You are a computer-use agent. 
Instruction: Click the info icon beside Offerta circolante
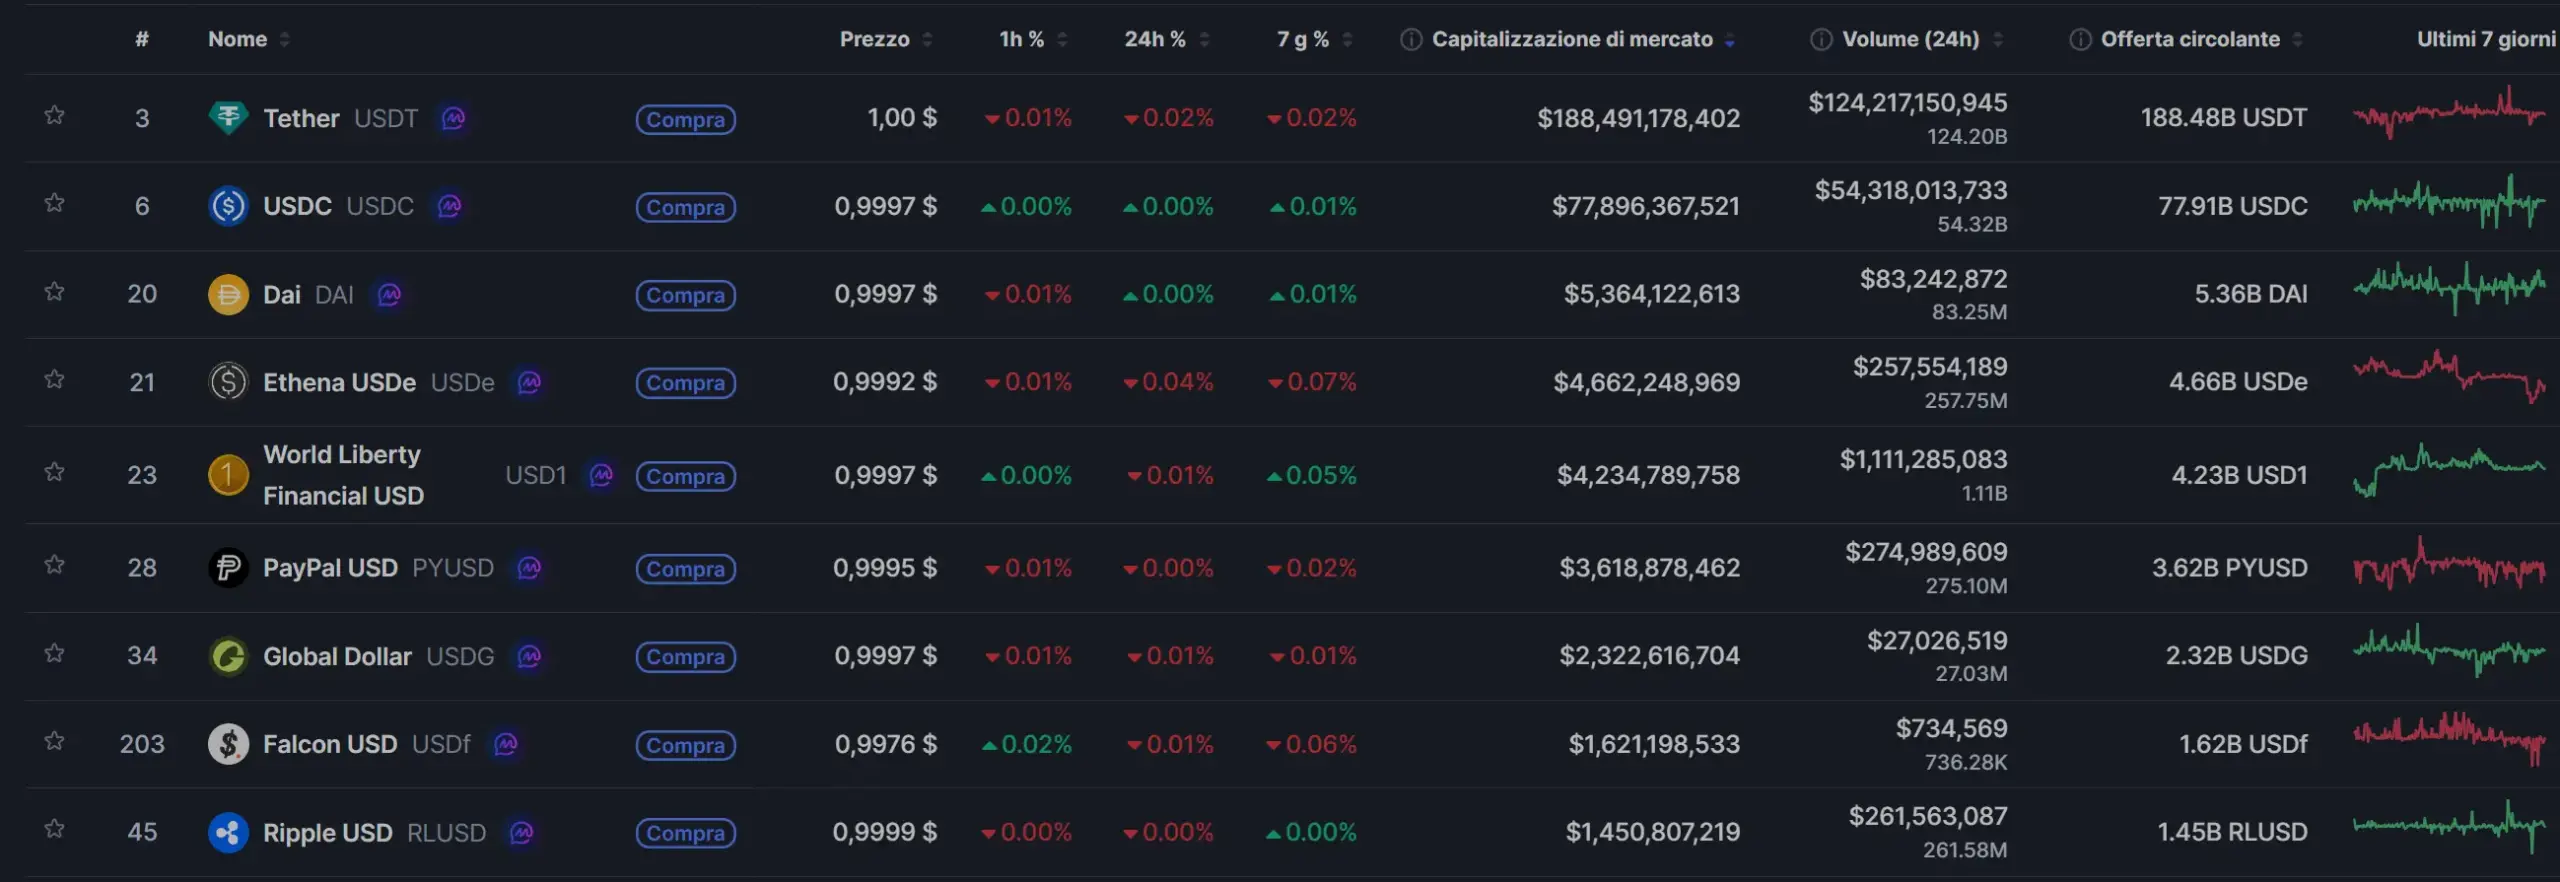(x=2079, y=40)
